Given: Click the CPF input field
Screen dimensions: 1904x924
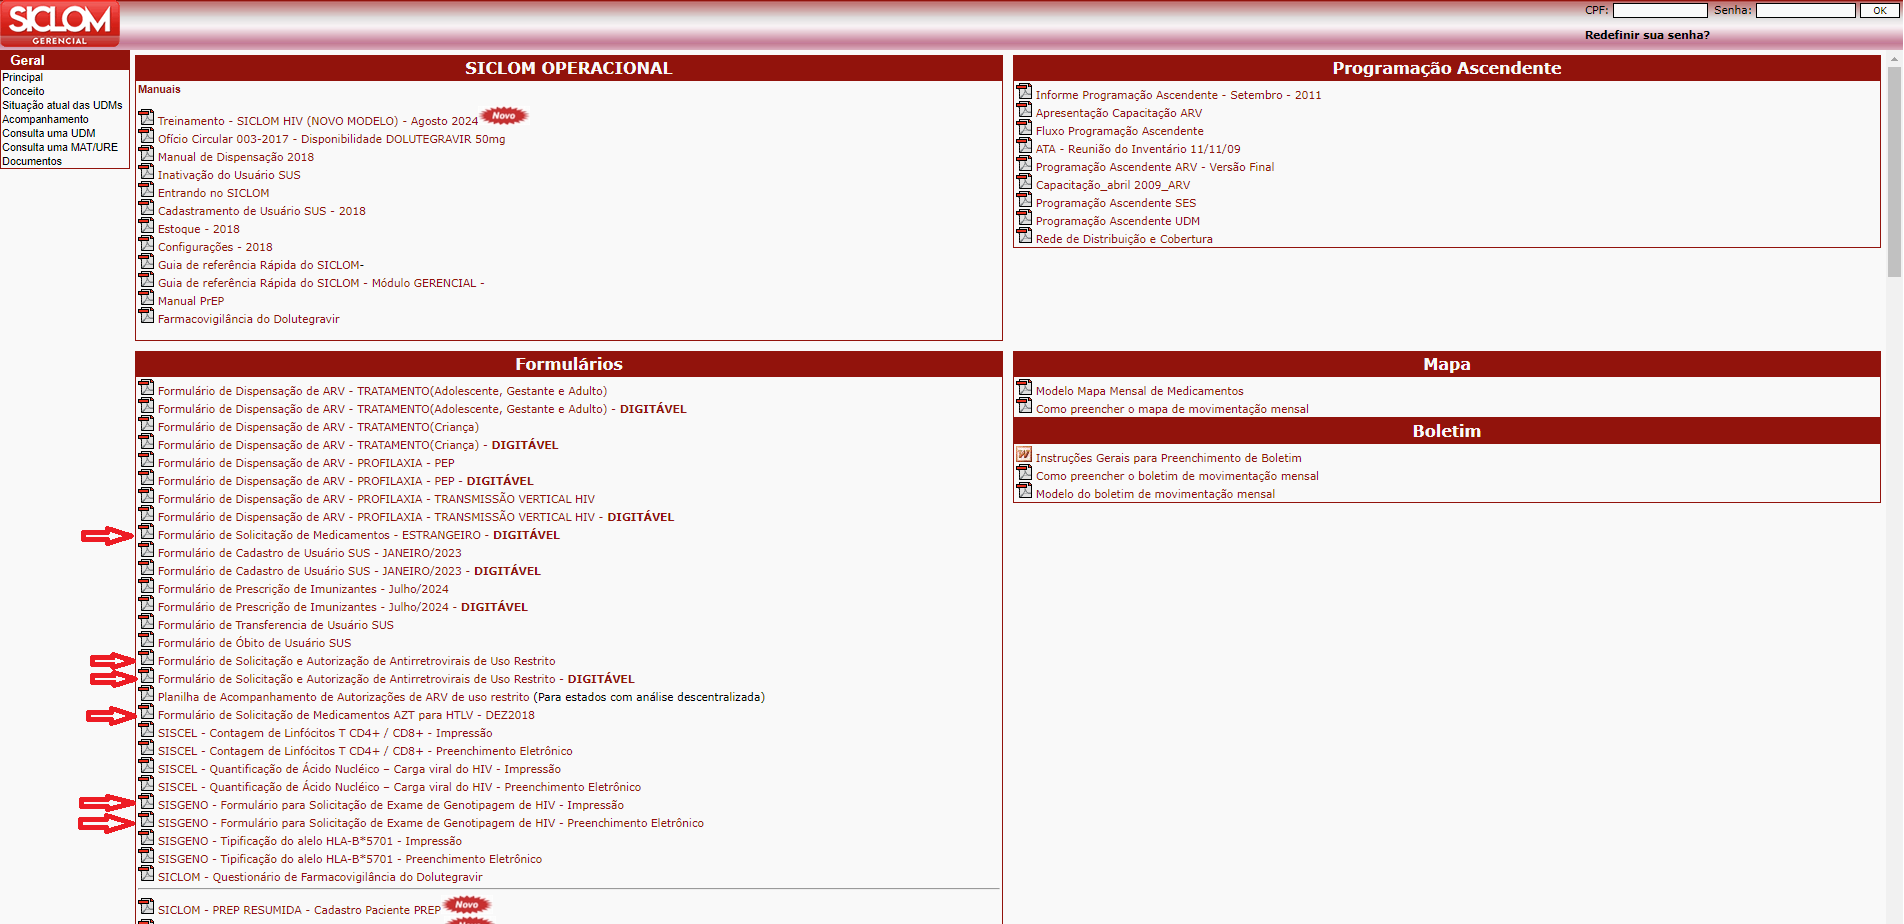Looking at the screenshot, I should (x=1660, y=10).
